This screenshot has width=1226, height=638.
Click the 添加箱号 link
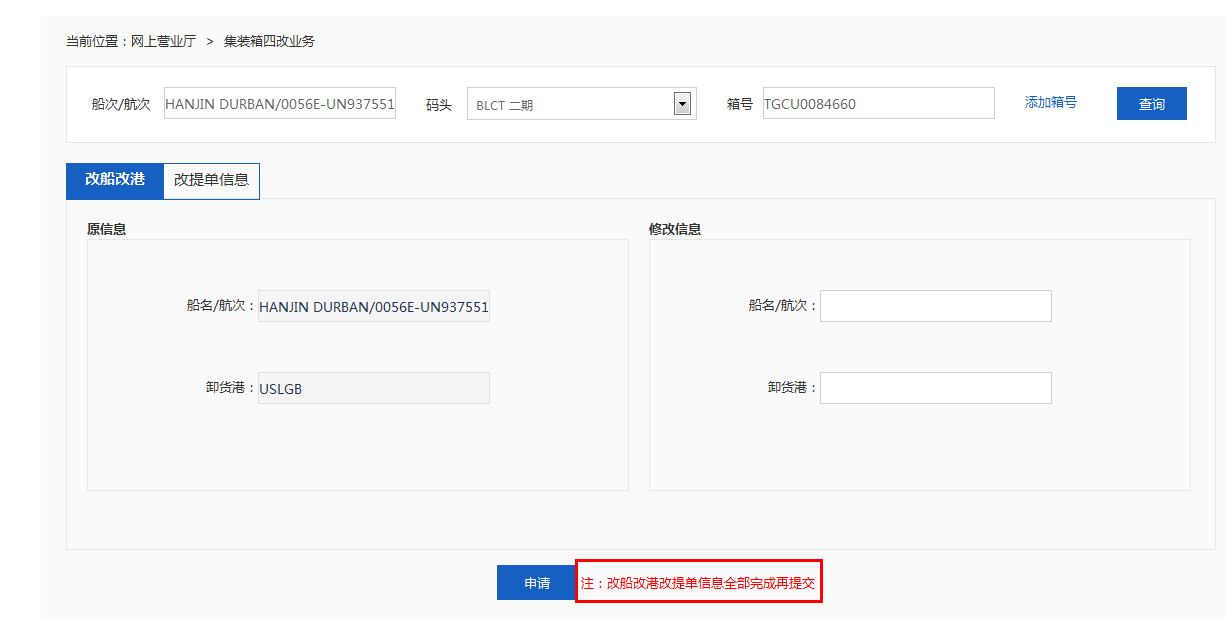1050,102
